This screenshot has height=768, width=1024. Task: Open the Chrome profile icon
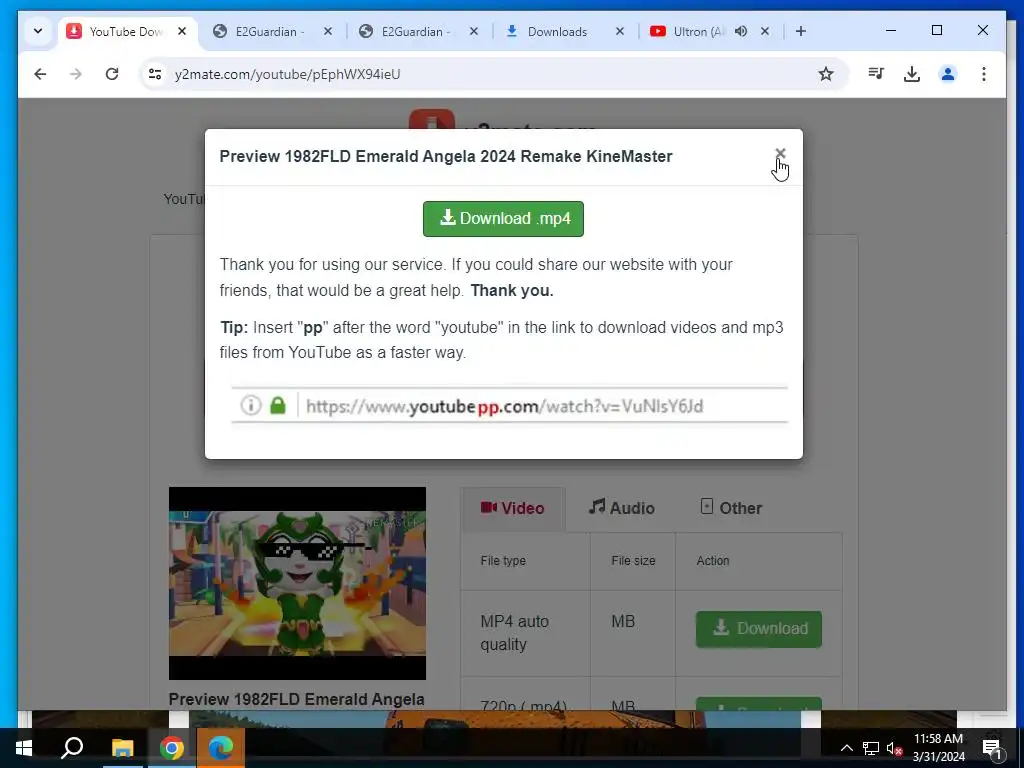(948, 74)
